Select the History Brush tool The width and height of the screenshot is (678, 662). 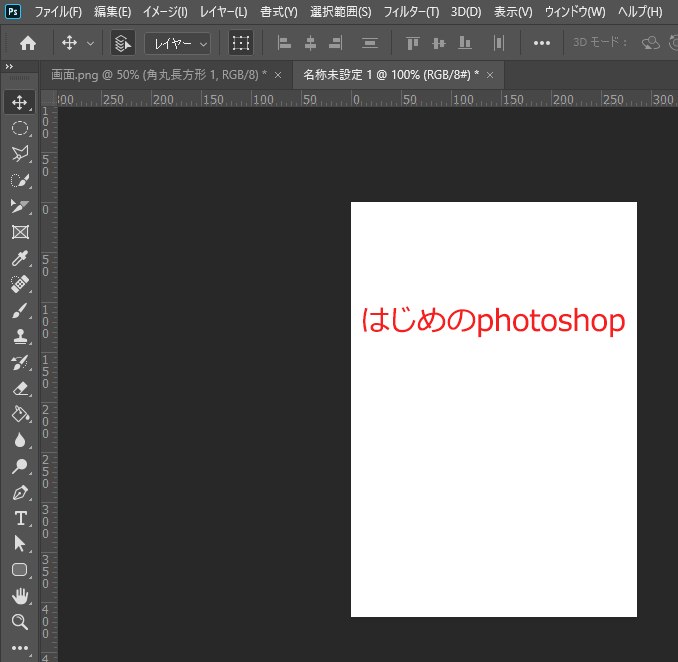coord(20,362)
